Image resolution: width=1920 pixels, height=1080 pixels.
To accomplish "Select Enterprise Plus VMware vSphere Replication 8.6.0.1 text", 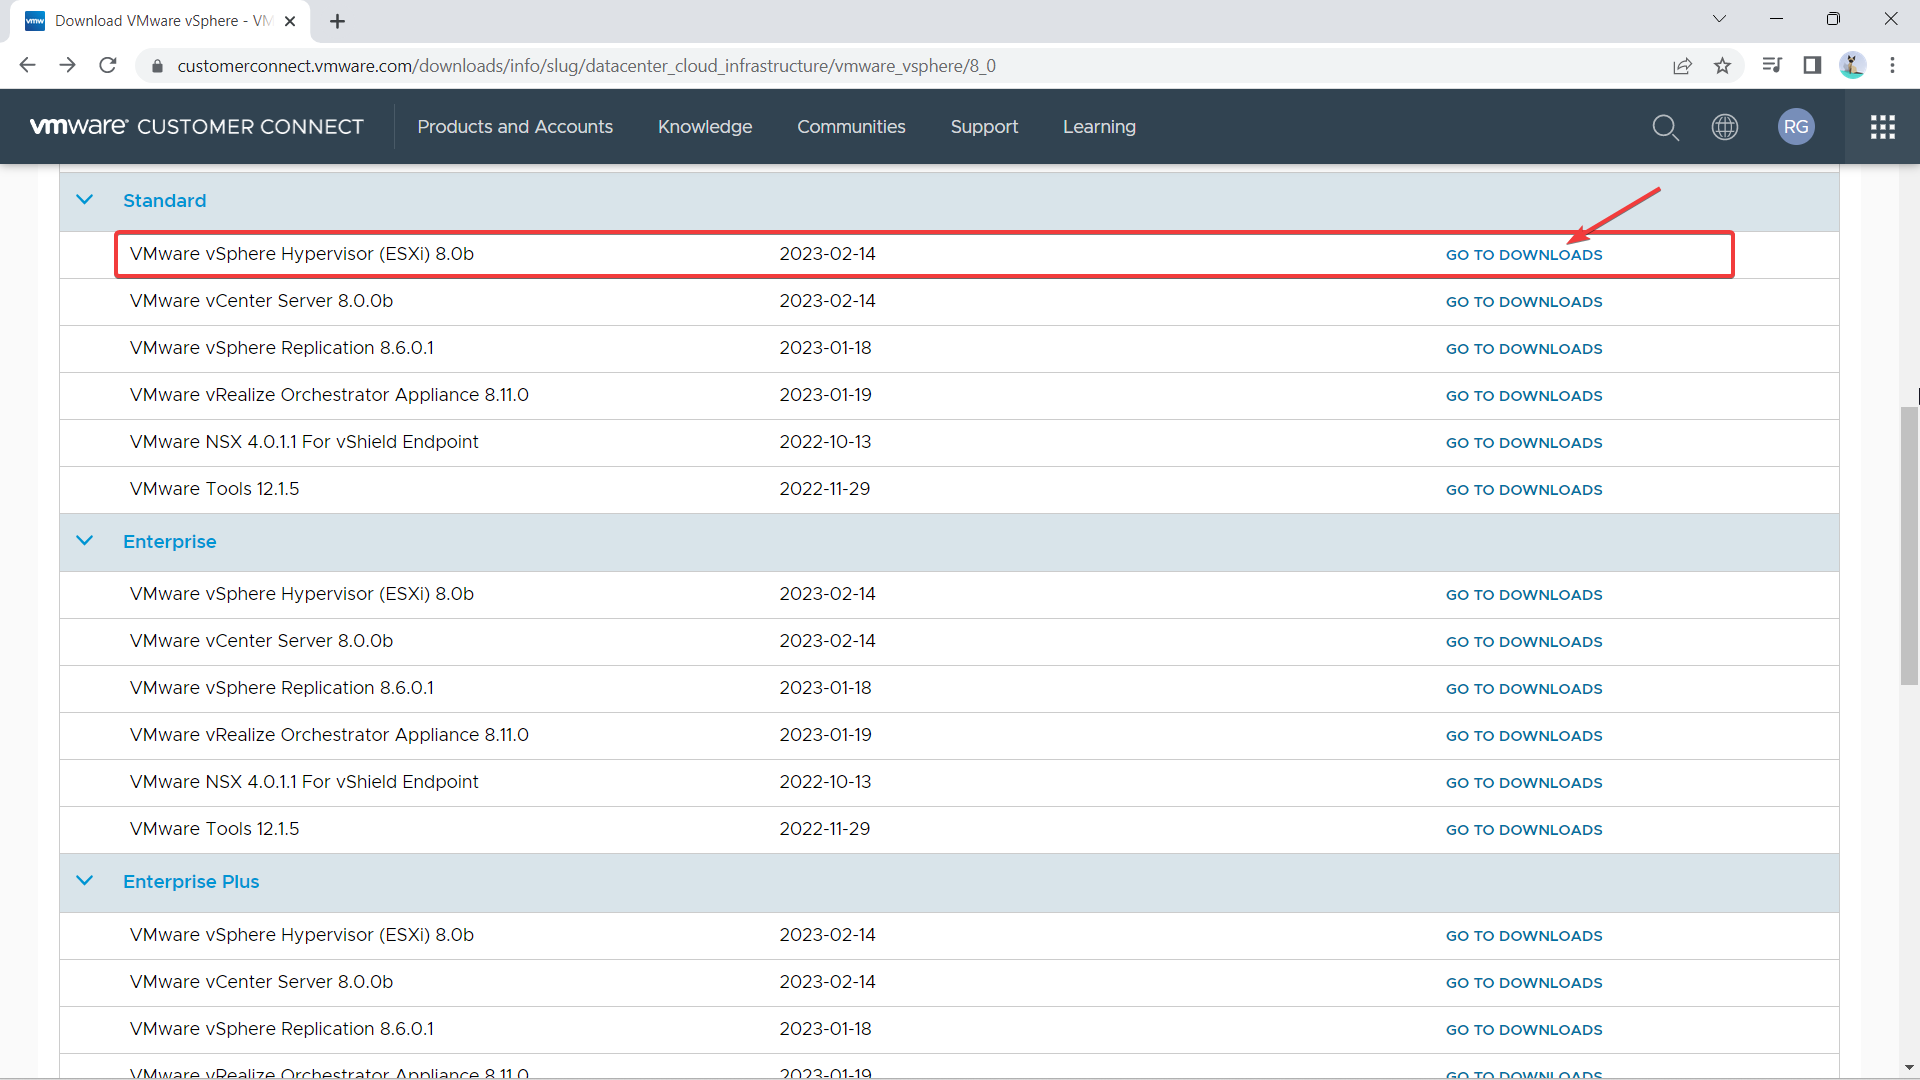I will 282,1029.
